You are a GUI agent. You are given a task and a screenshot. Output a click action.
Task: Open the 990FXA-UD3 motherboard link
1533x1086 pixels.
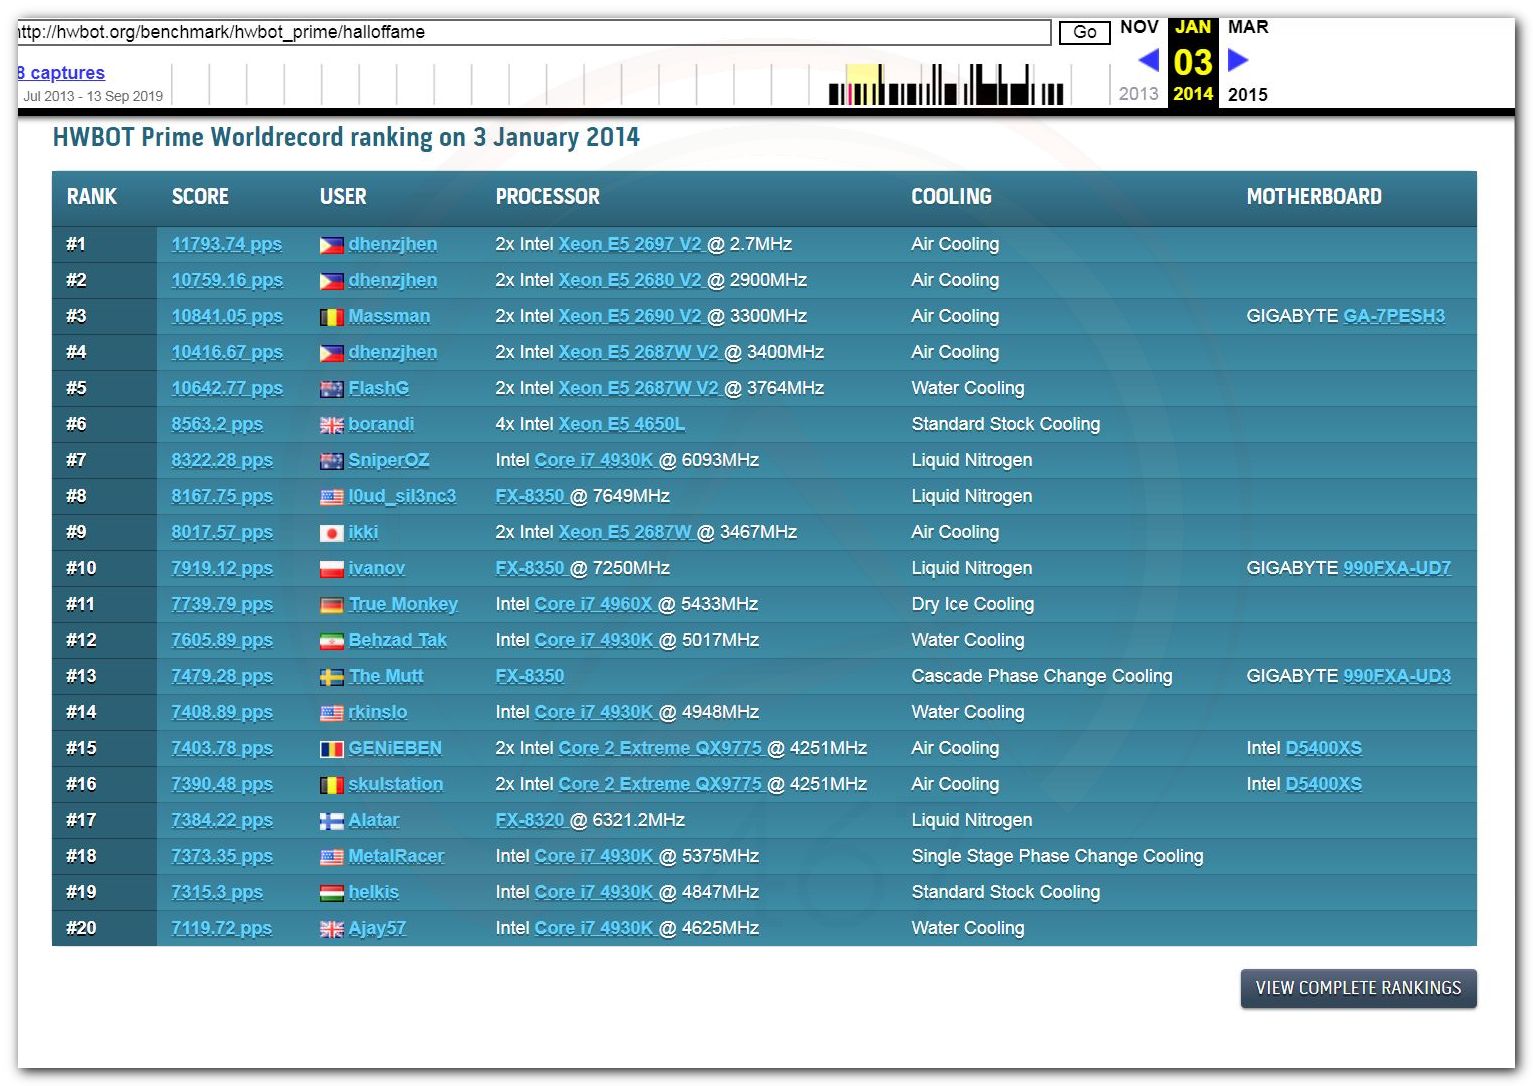click(x=1397, y=676)
